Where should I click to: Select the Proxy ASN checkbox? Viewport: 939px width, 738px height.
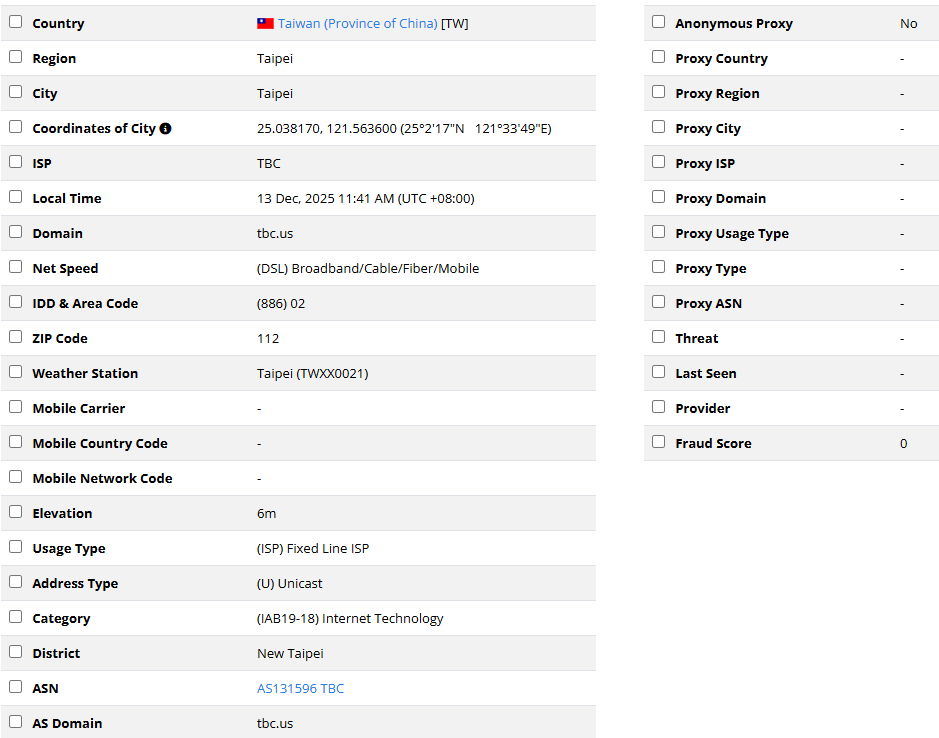658,302
